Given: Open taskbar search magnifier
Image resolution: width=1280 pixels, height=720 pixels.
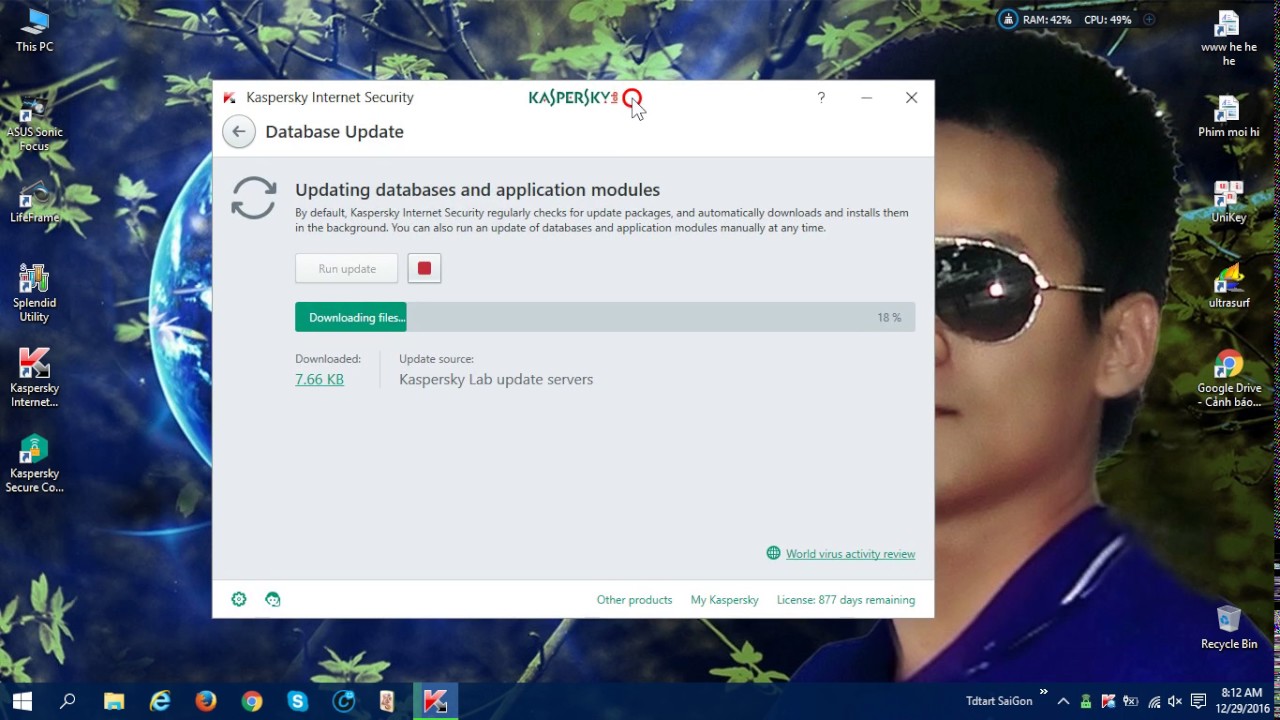Looking at the screenshot, I should (67, 701).
